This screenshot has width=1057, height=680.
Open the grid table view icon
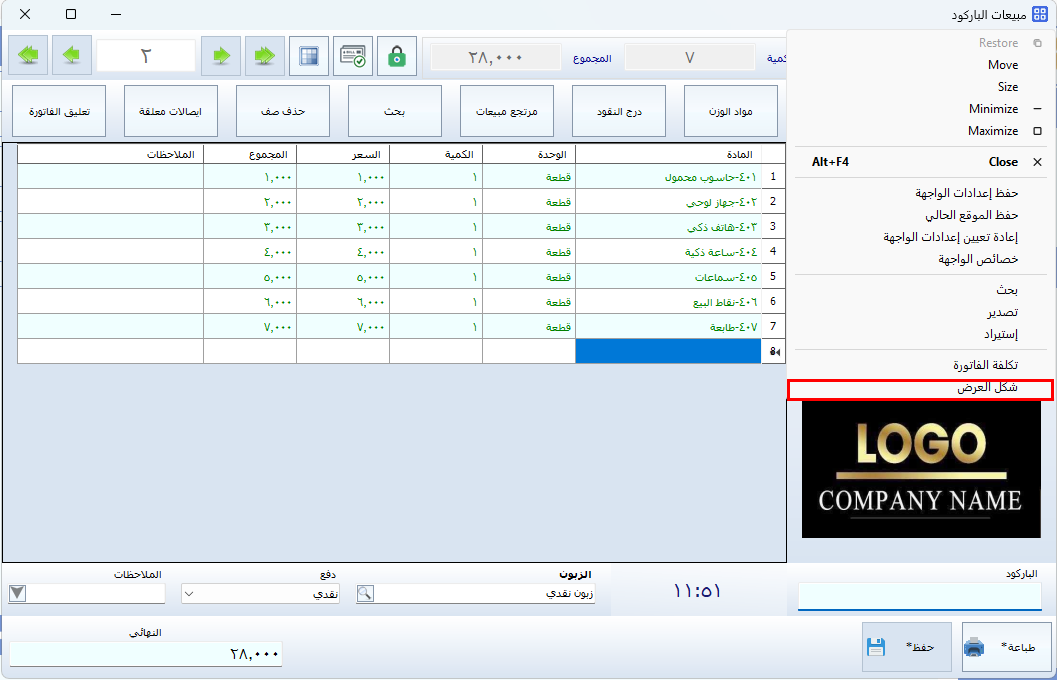point(309,55)
